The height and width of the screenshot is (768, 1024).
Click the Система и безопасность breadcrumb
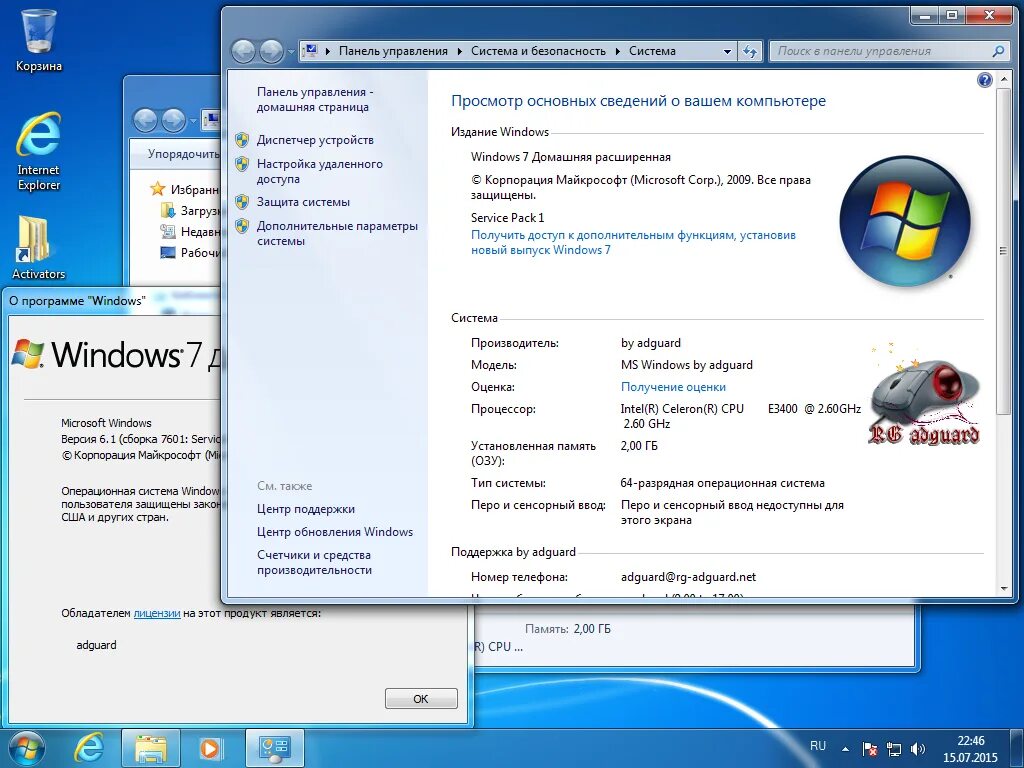[x=538, y=51]
